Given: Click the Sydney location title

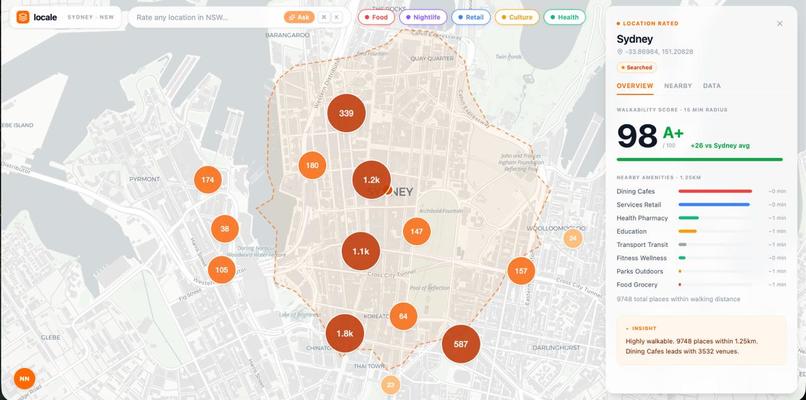Looking at the screenshot, I should pyautogui.click(x=635, y=39).
